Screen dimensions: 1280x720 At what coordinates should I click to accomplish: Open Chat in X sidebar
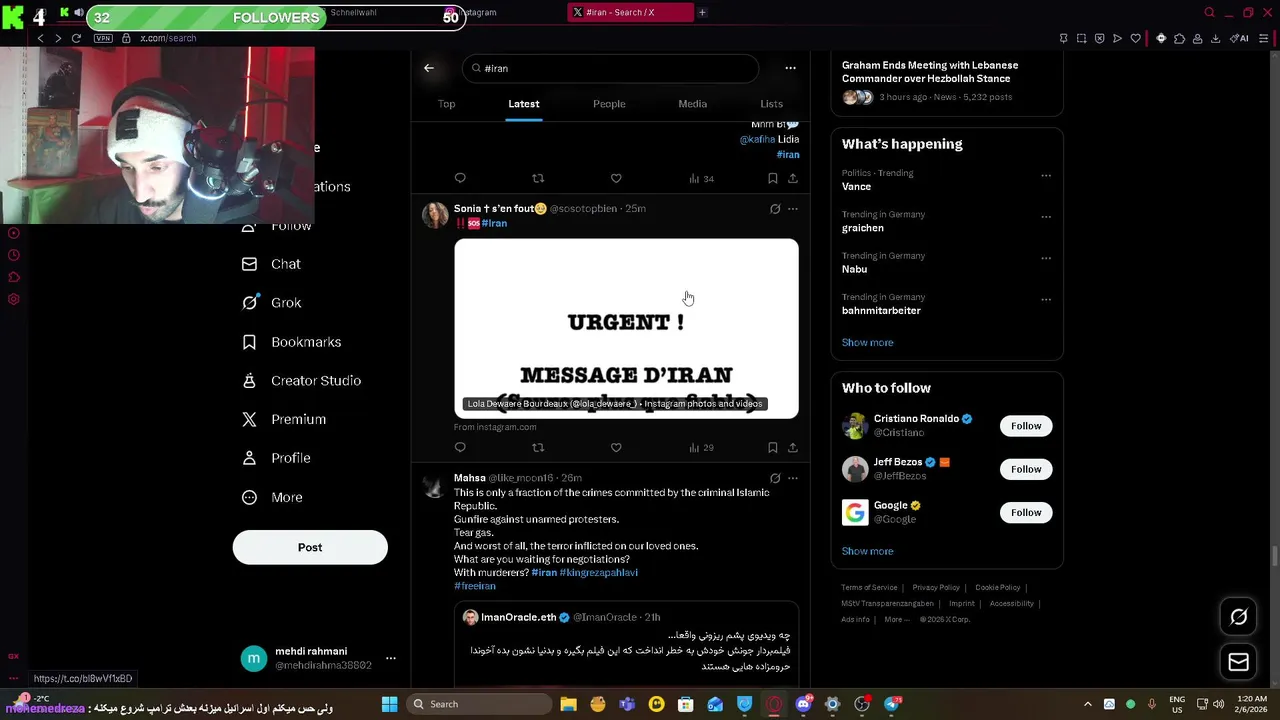click(271, 264)
